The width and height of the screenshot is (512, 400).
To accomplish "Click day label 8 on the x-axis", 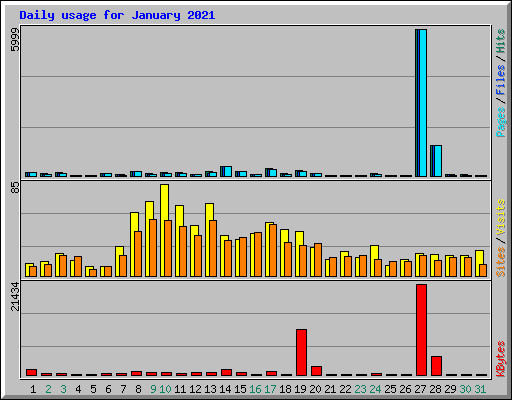I will point(138,389).
